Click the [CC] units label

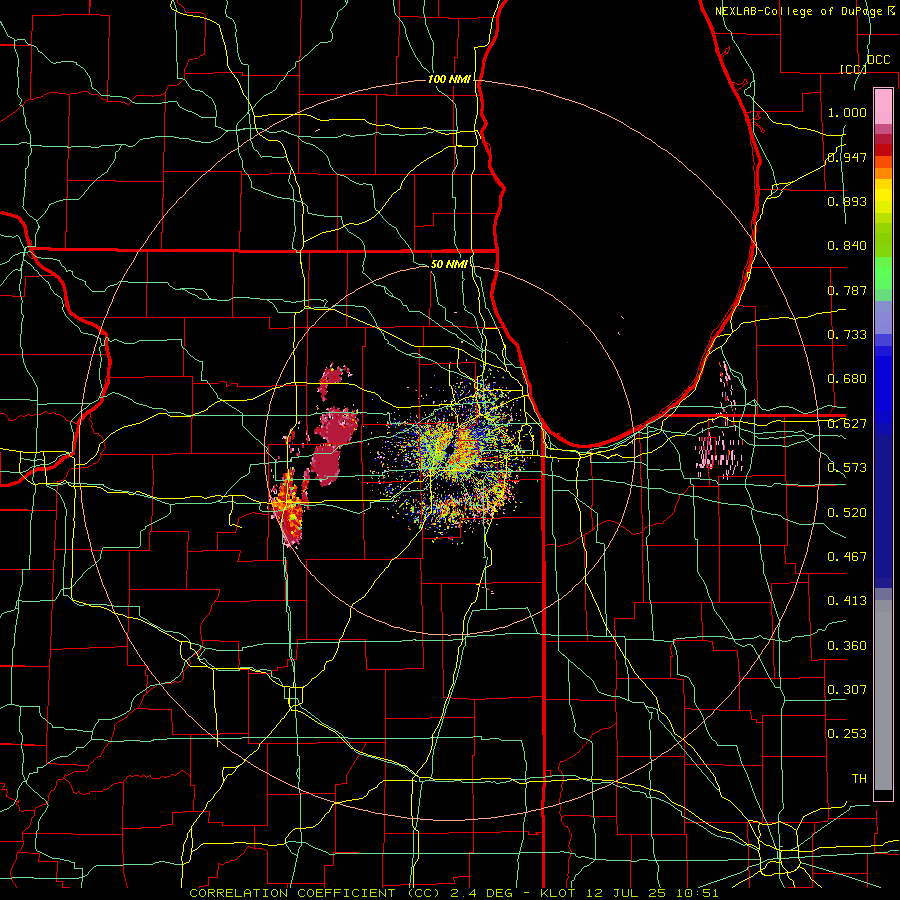pos(853,69)
